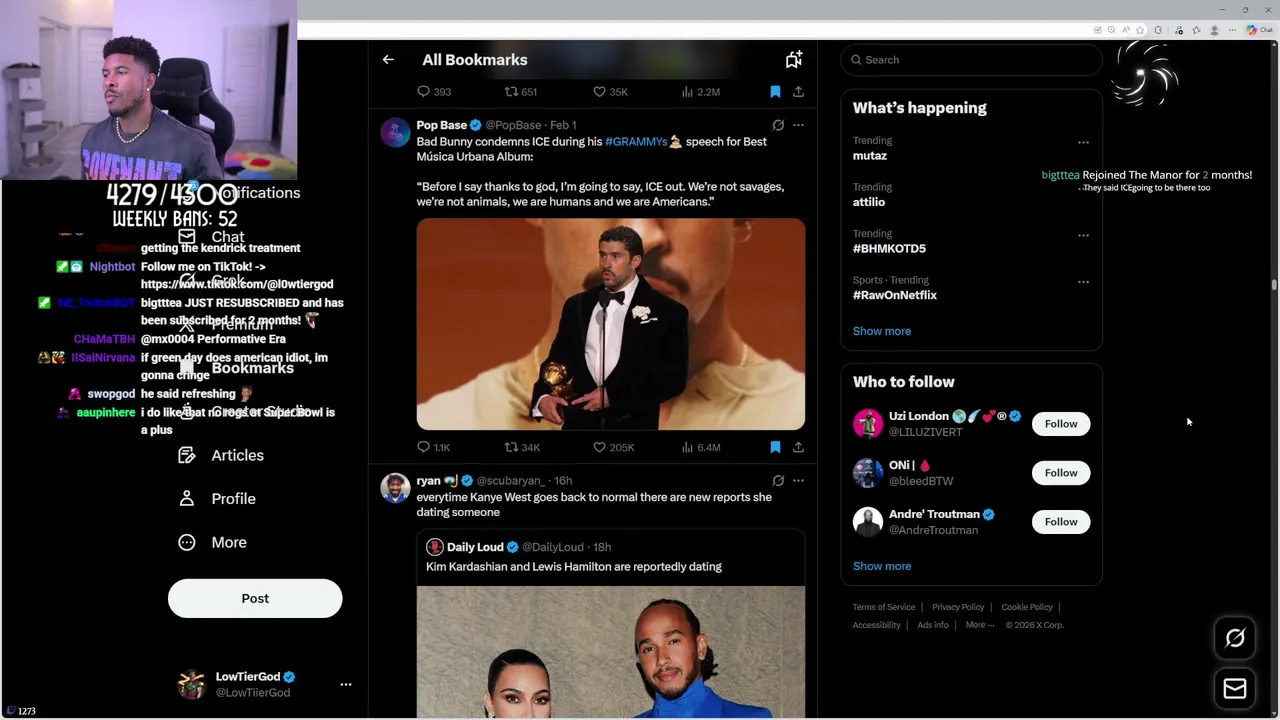This screenshot has height=720, width=1280.
Task: Open Privacy Policy link
Action: pos(958,607)
